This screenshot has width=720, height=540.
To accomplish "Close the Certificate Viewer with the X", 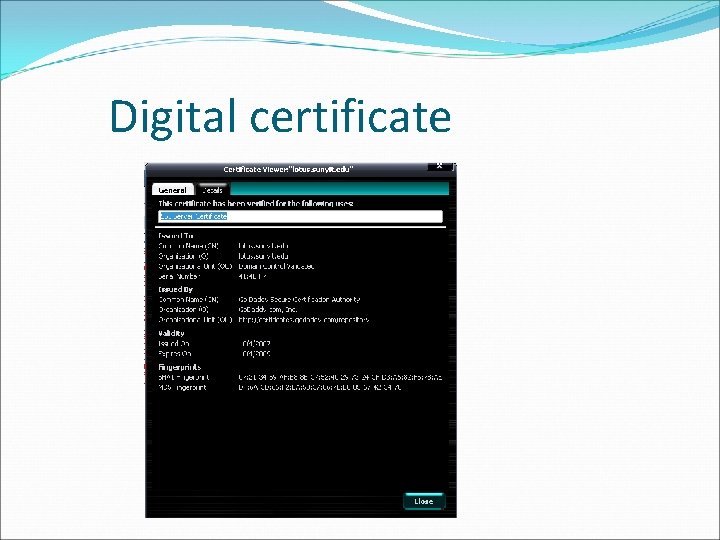I will [439, 166].
